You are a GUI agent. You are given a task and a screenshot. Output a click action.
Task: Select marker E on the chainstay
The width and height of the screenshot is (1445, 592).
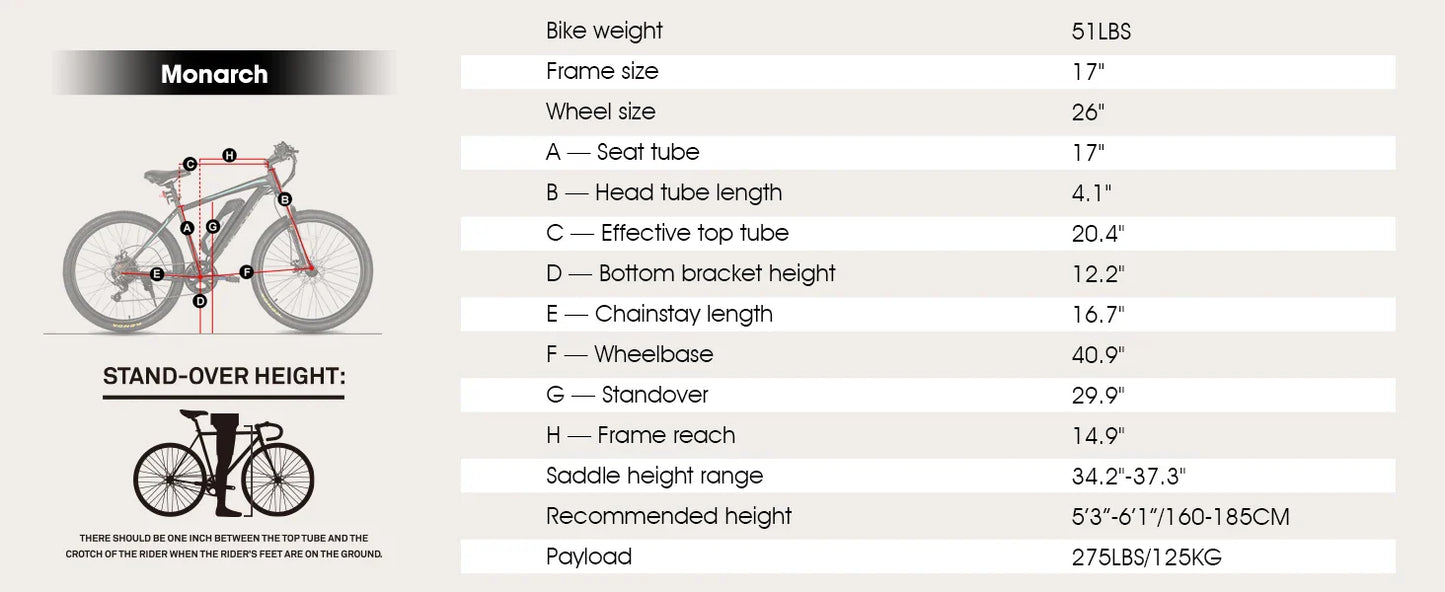pos(157,274)
